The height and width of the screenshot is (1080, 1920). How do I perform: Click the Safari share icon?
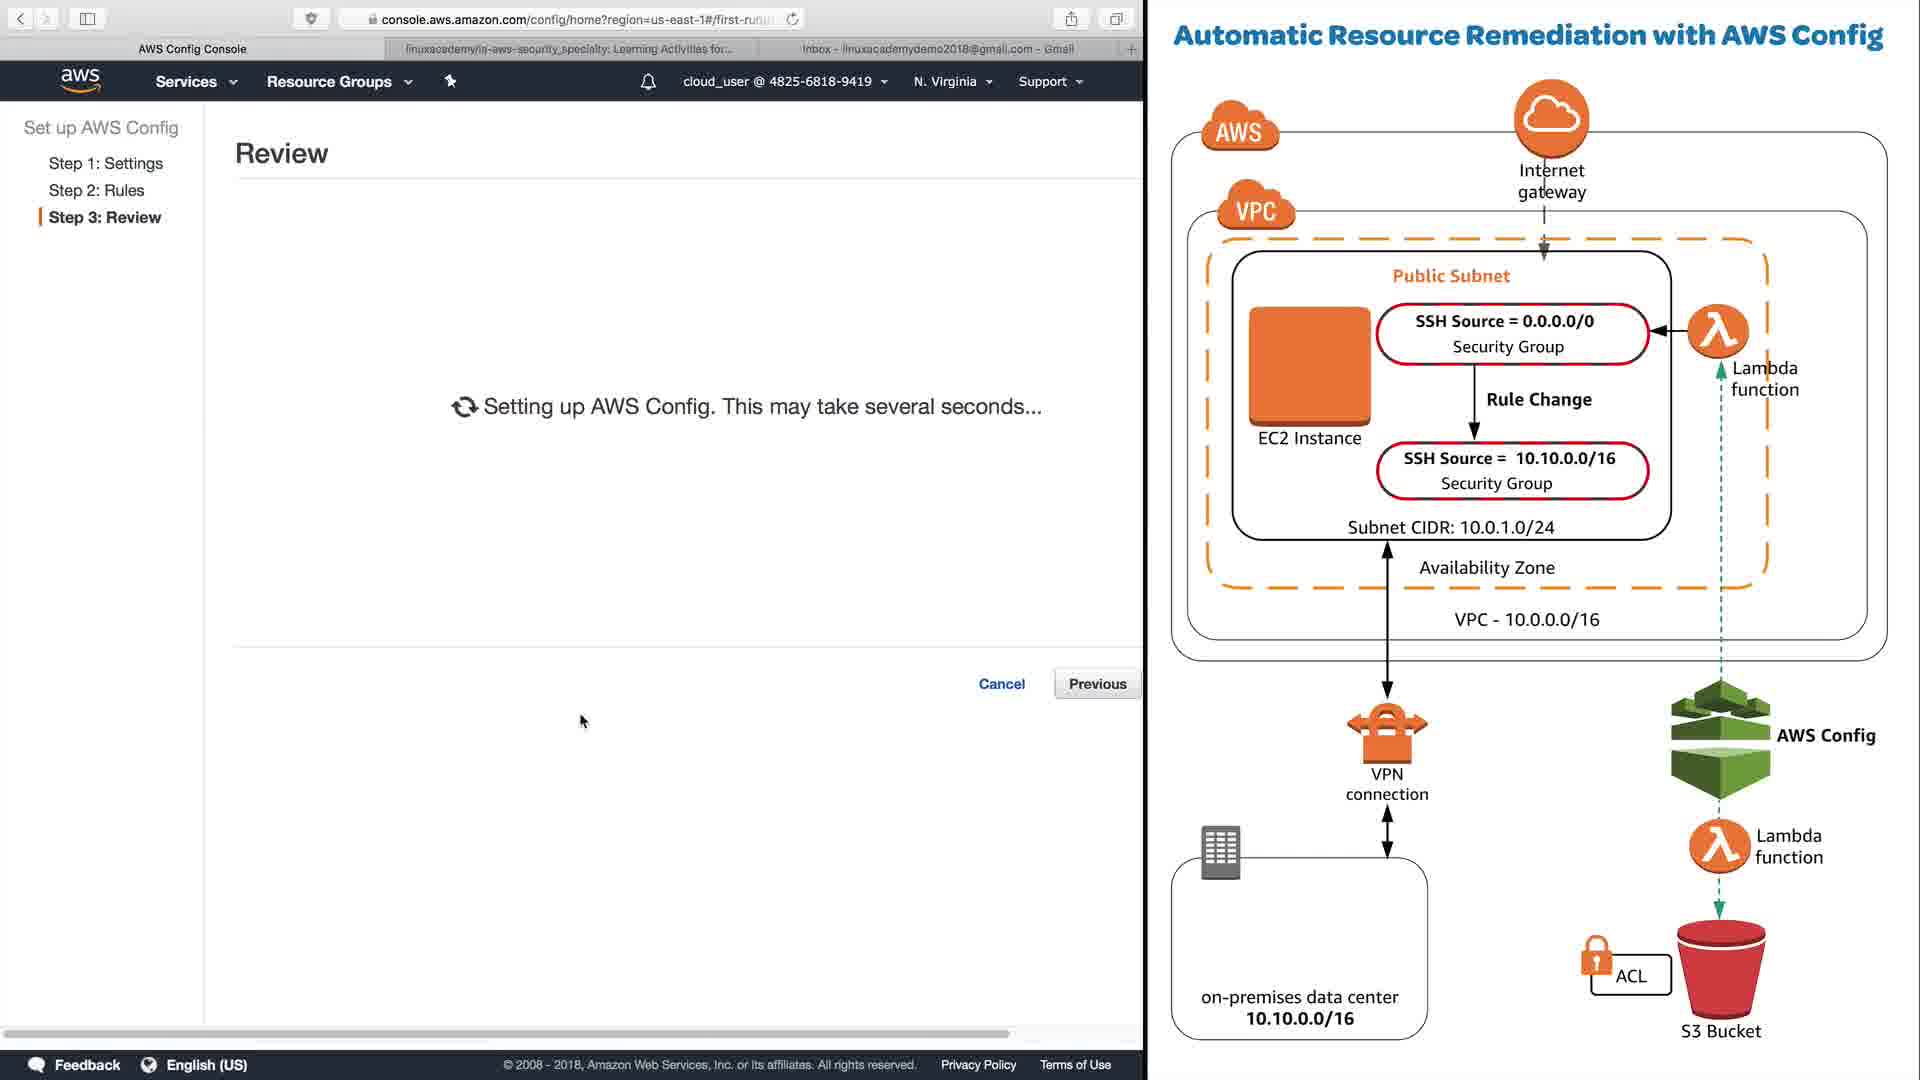tap(1071, 19)
